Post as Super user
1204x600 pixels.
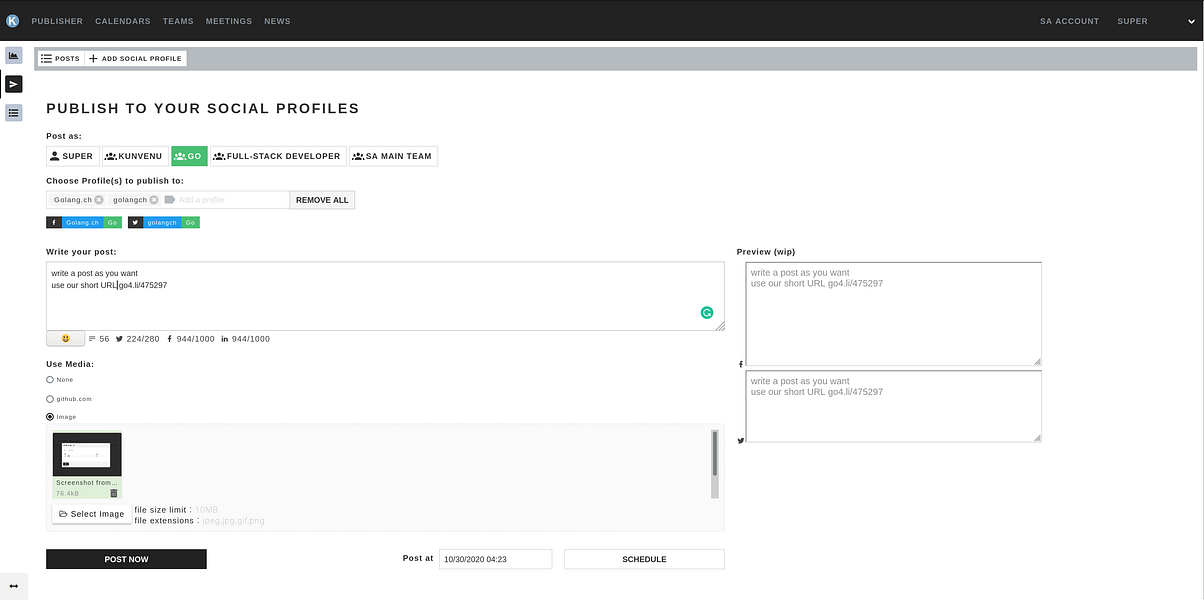click(72, 156)
